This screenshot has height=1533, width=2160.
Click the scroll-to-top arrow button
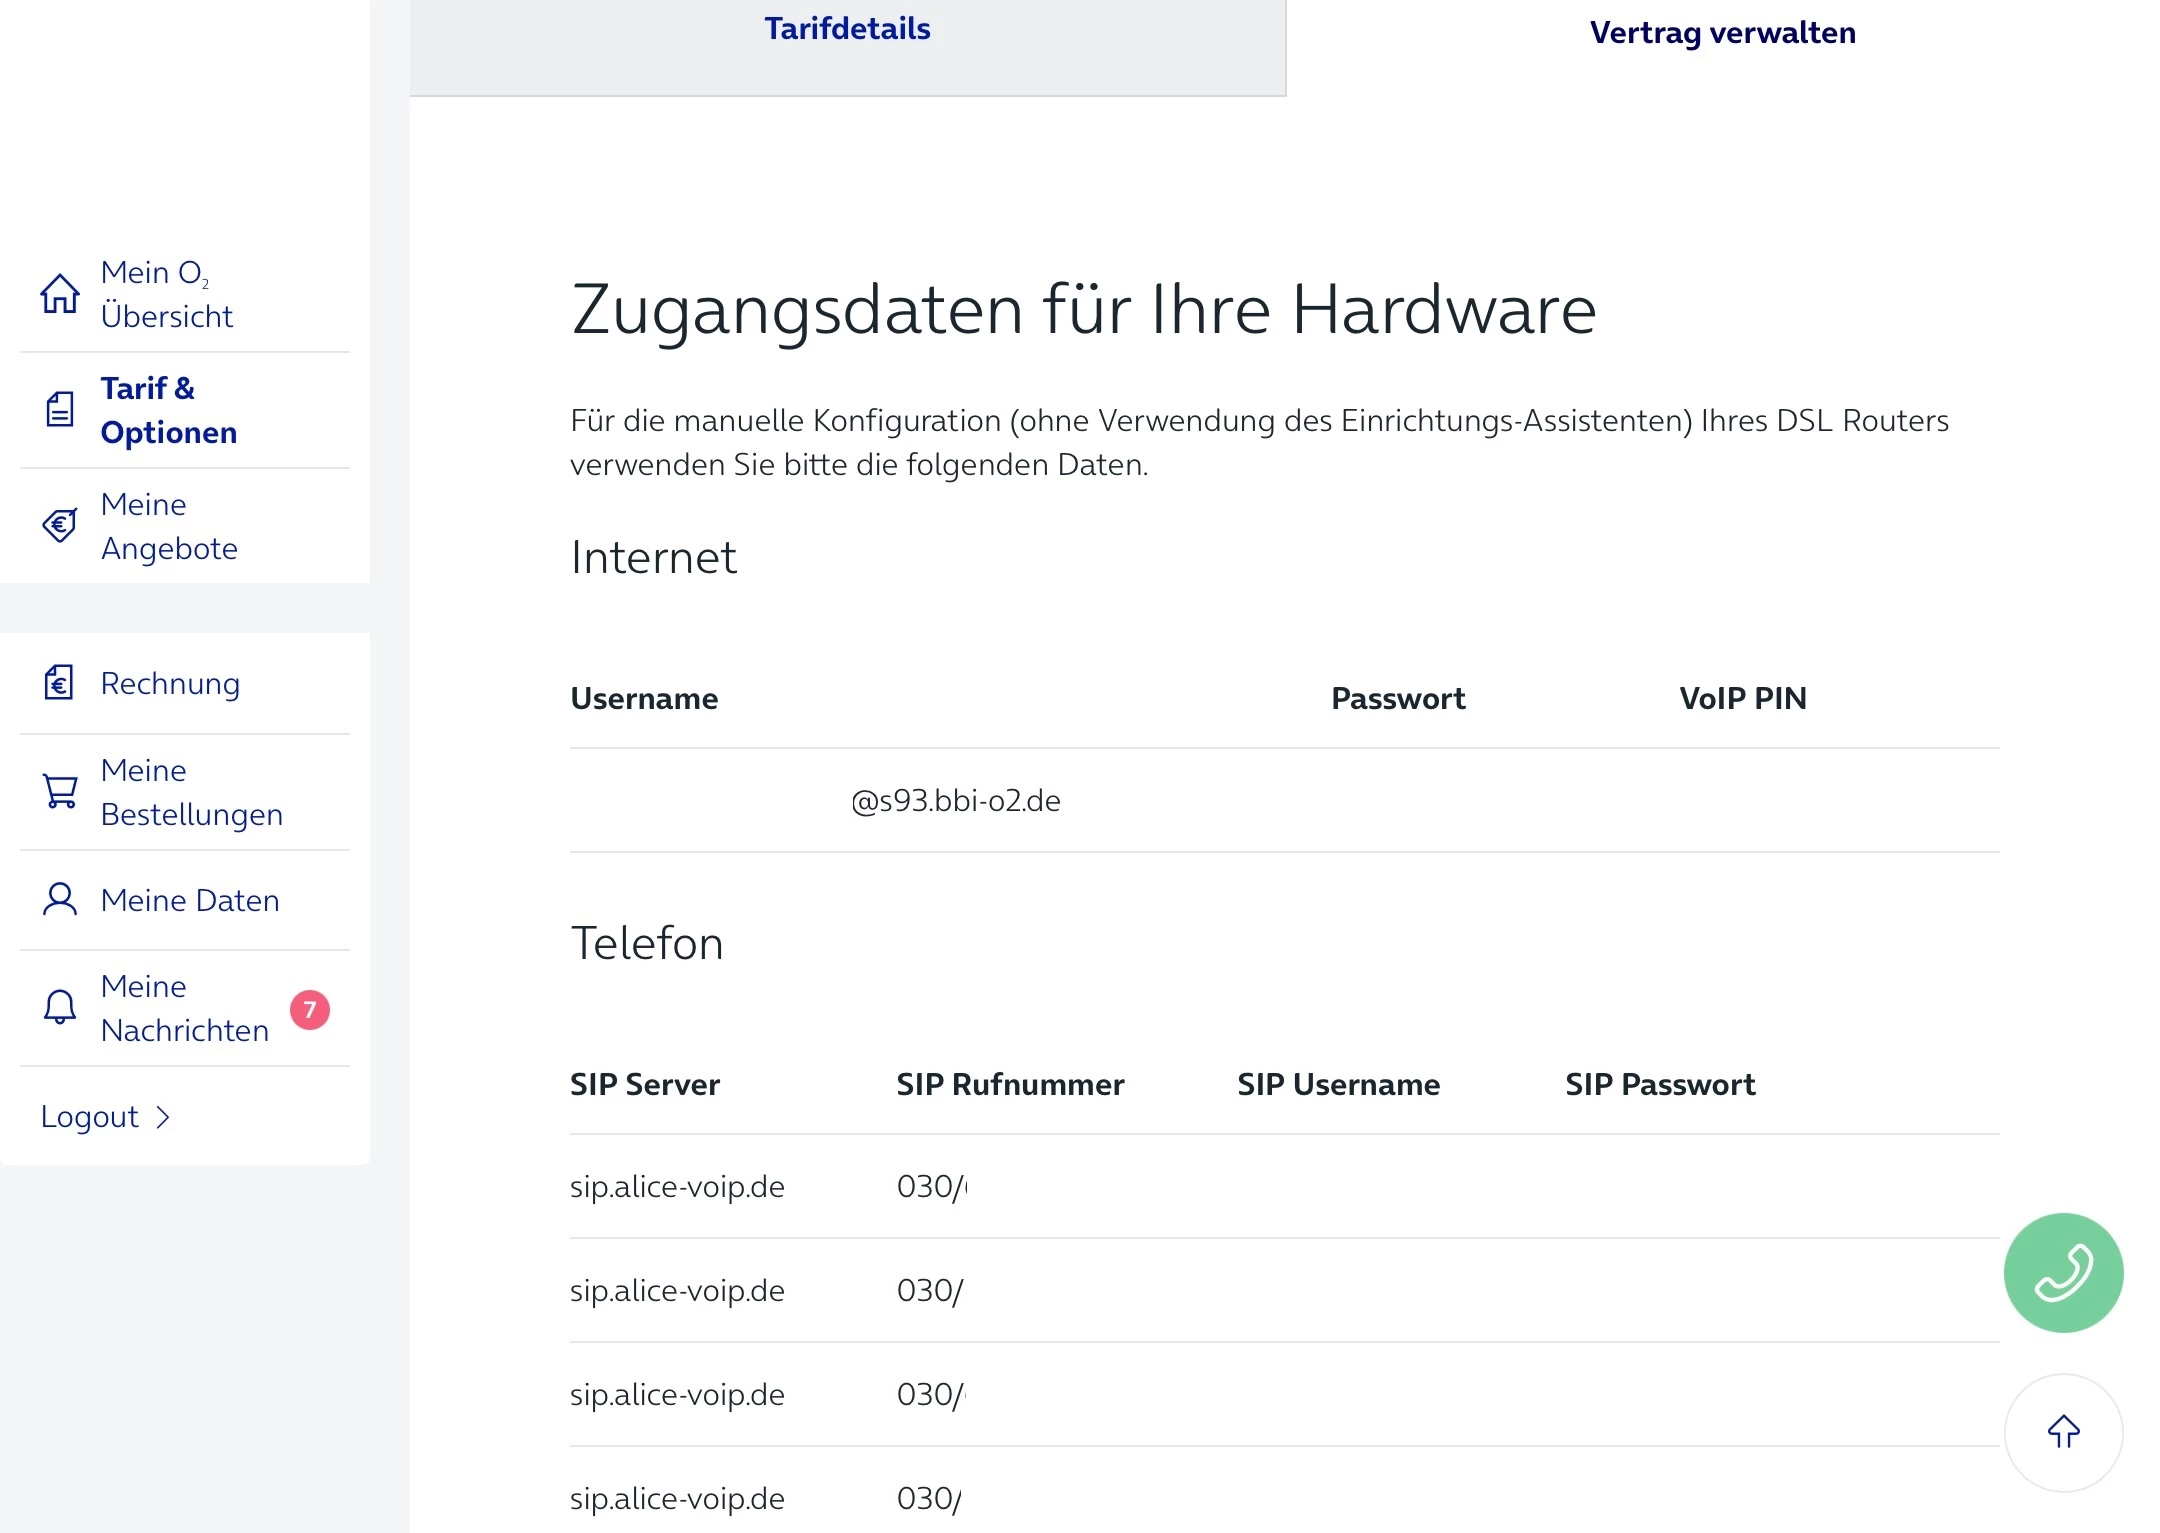(2063, 1431)
